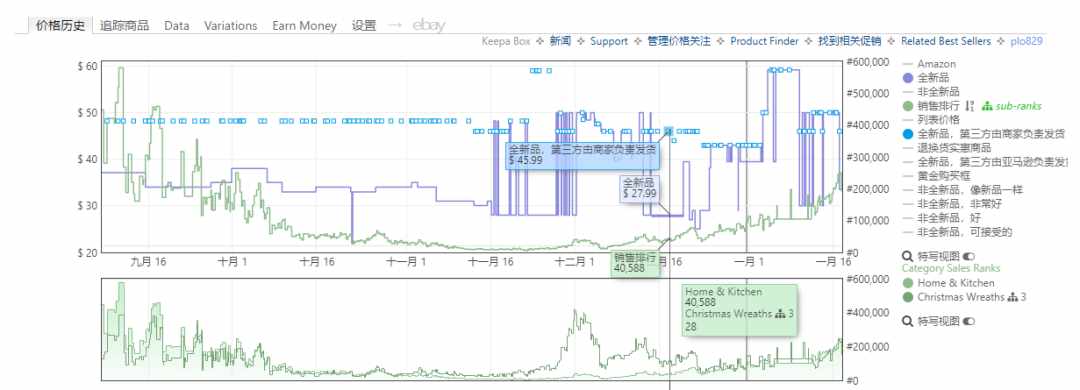
Task: Click the sales rank sort icon
Action: (969, 105)
